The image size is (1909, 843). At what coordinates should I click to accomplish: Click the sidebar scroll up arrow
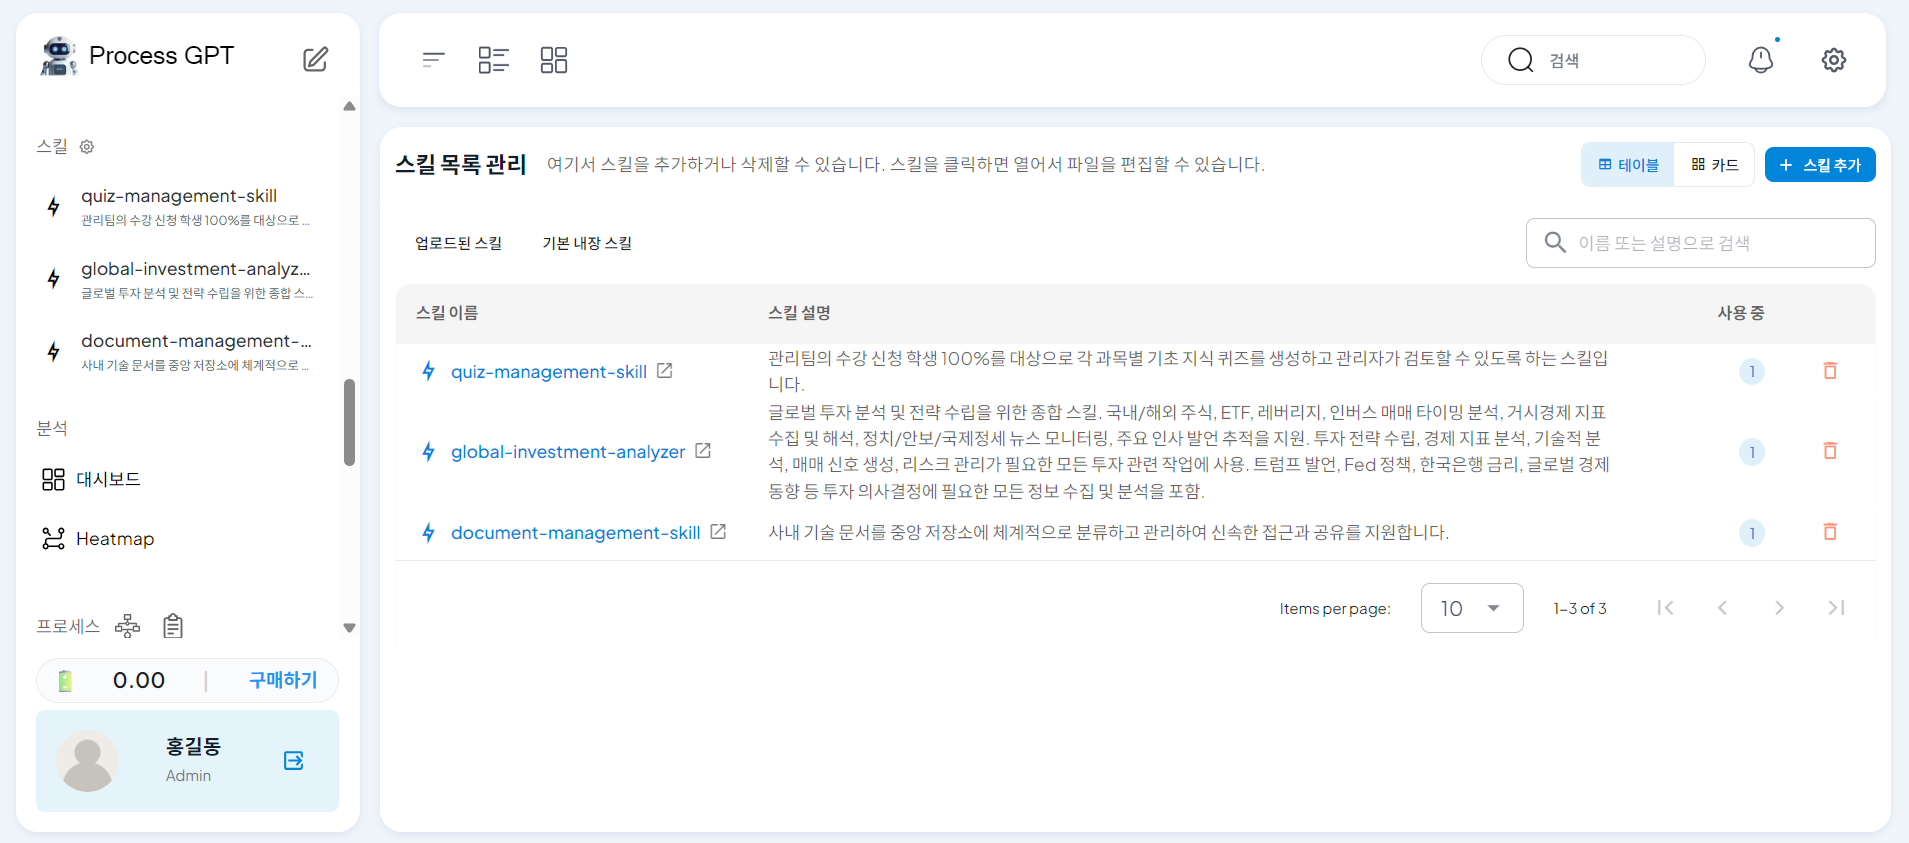[349, 106]
